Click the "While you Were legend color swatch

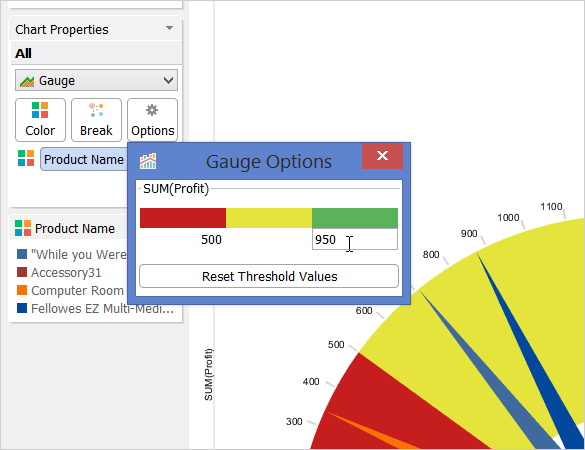click(22, 254)
